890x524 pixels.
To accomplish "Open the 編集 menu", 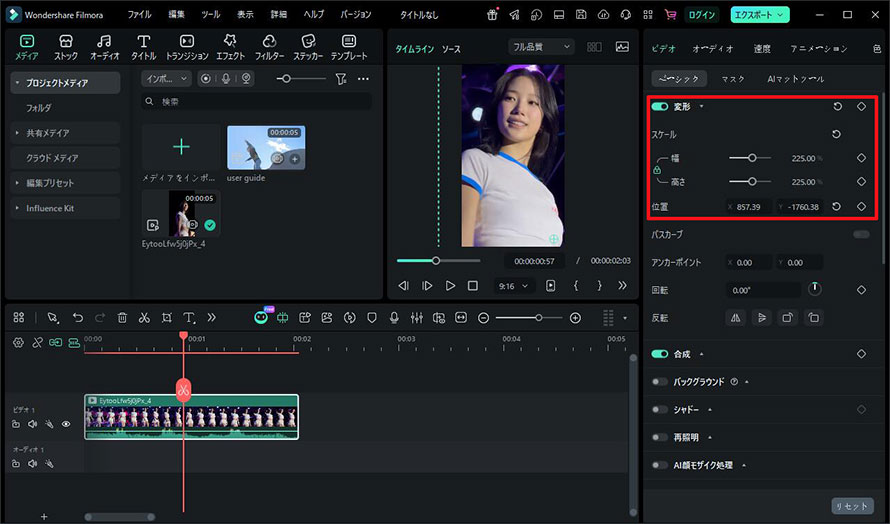I will click(x=177, y=15).
